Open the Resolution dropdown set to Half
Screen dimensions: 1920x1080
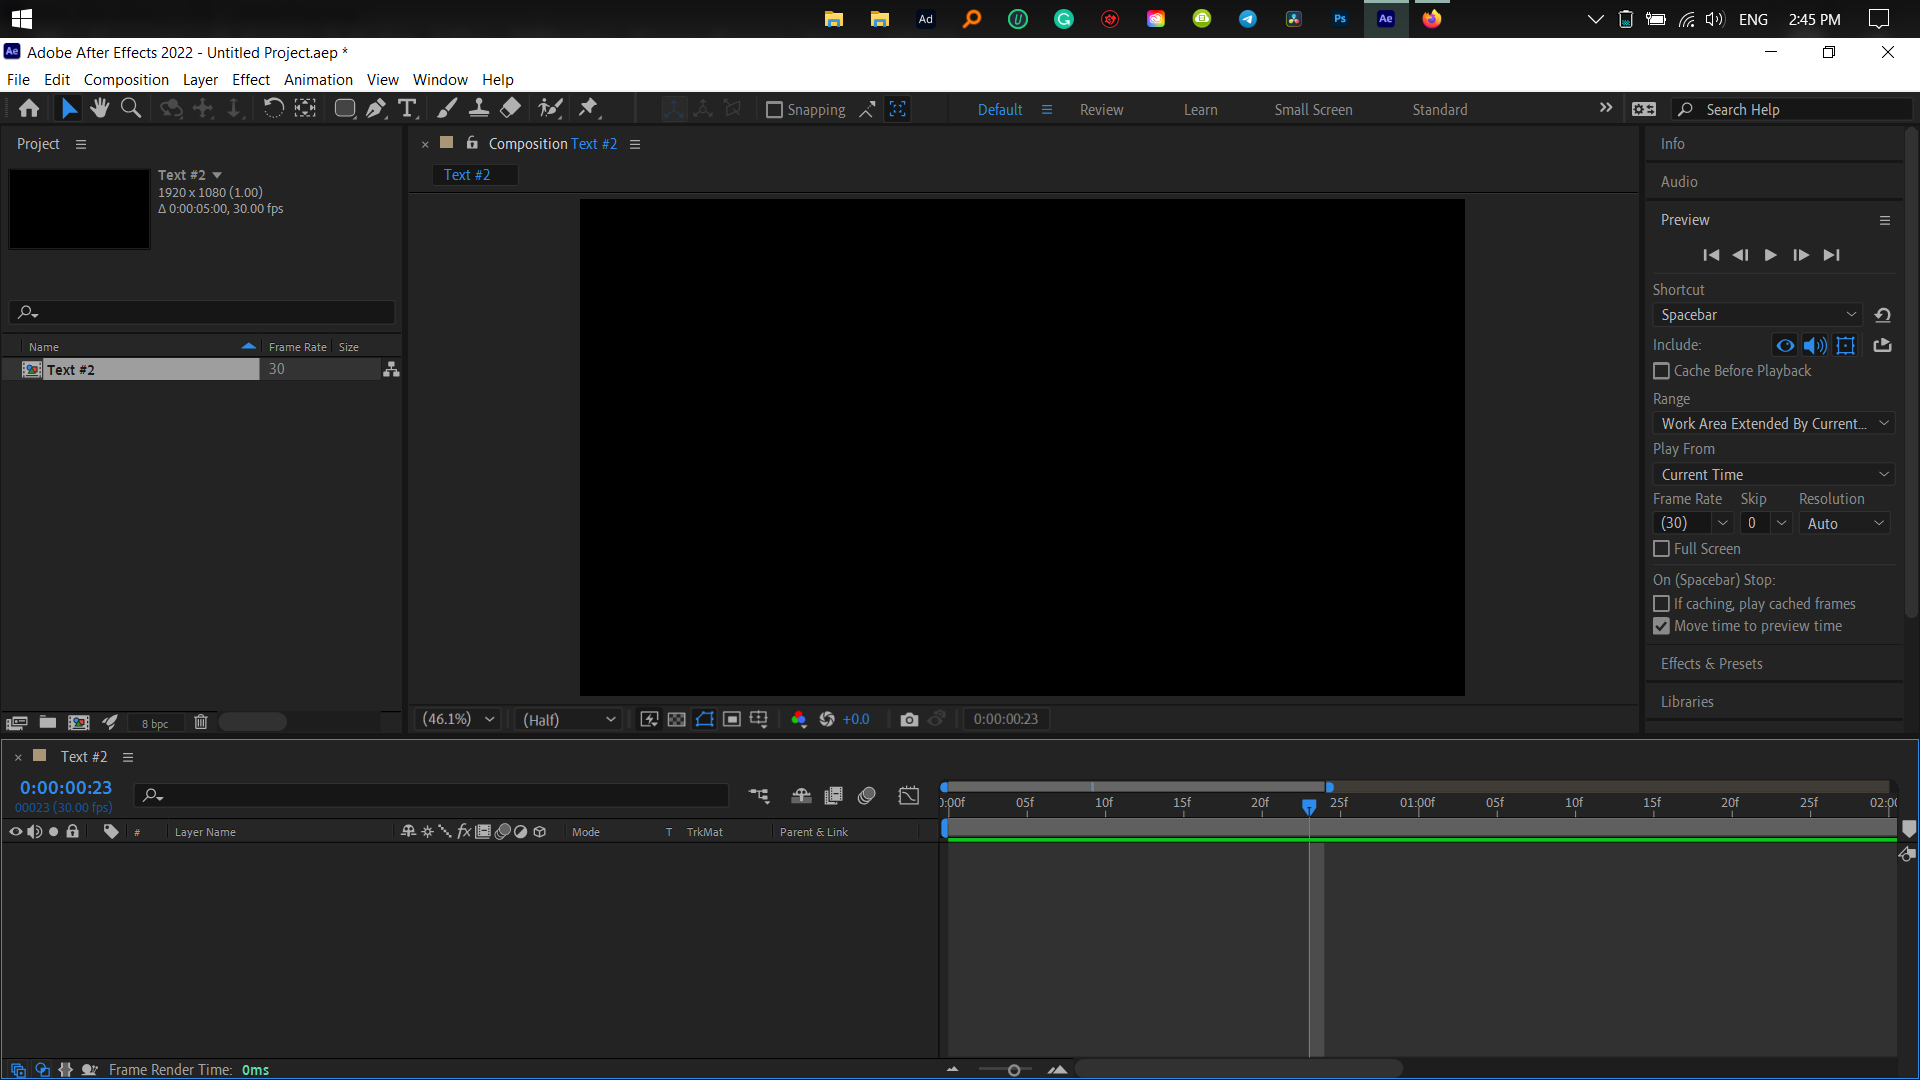coord(567,719)
